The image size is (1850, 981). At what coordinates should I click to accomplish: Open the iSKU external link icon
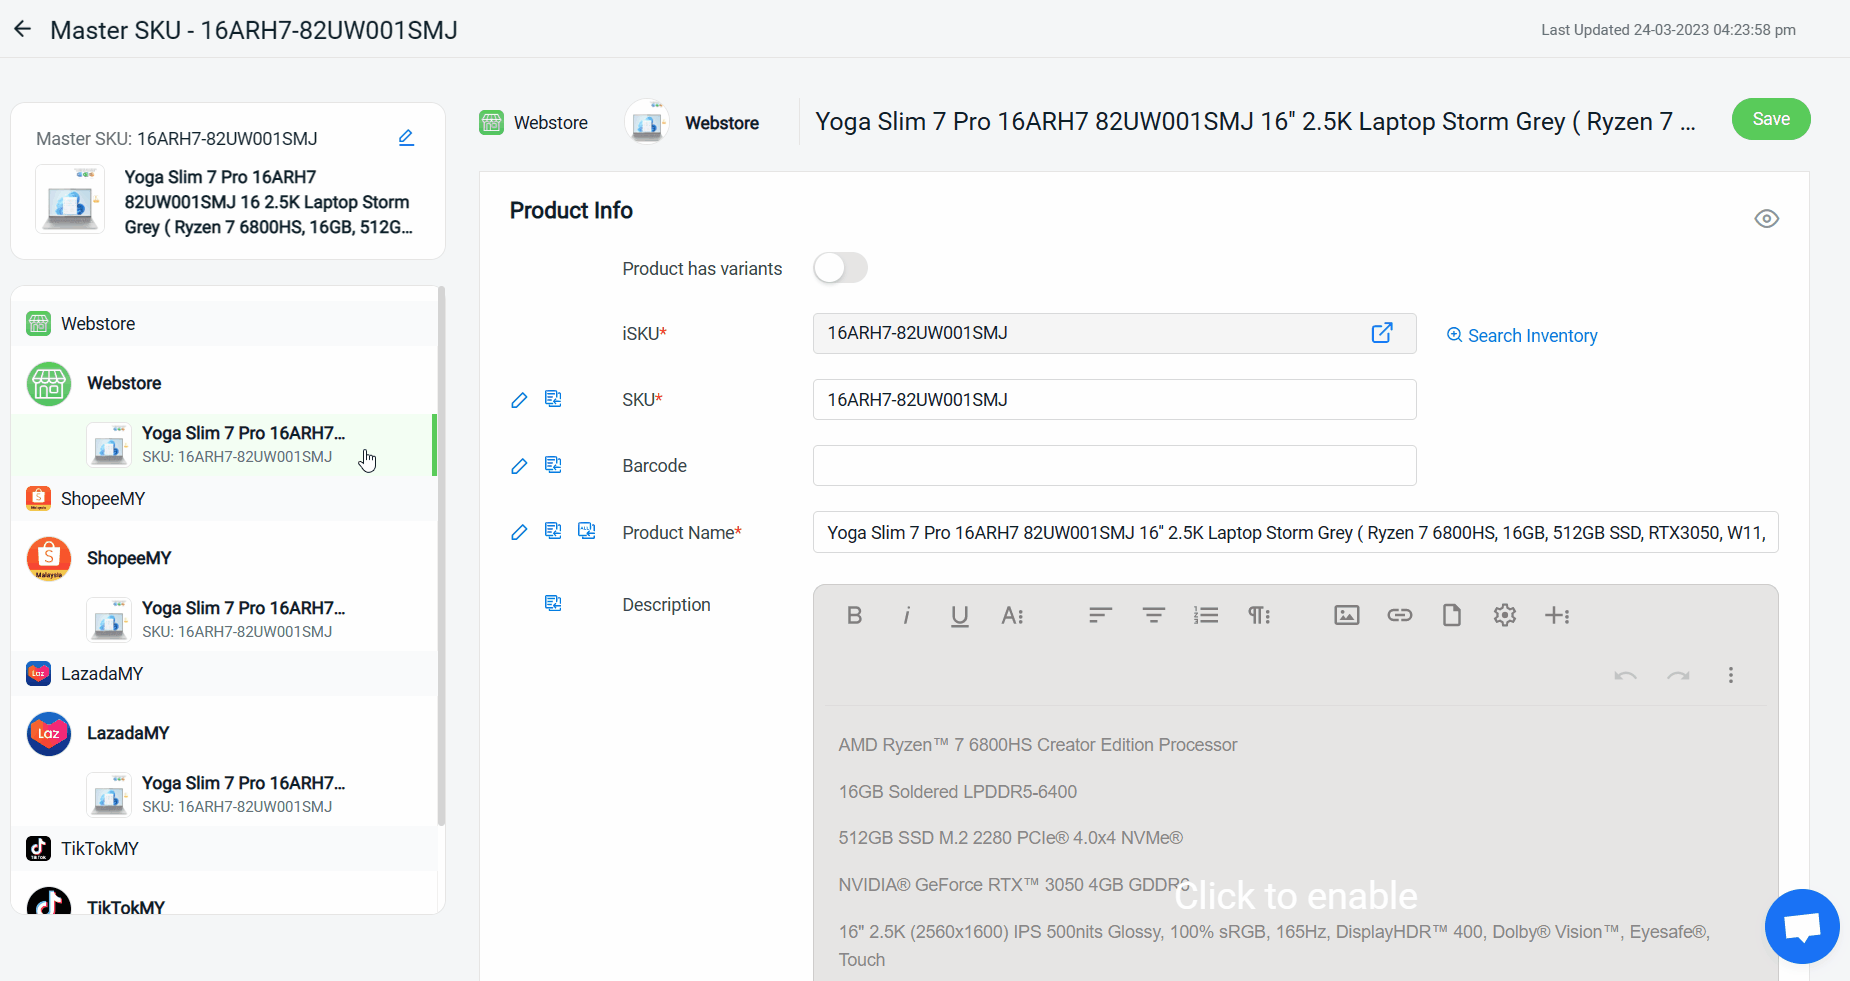[x=1381, y=333]
